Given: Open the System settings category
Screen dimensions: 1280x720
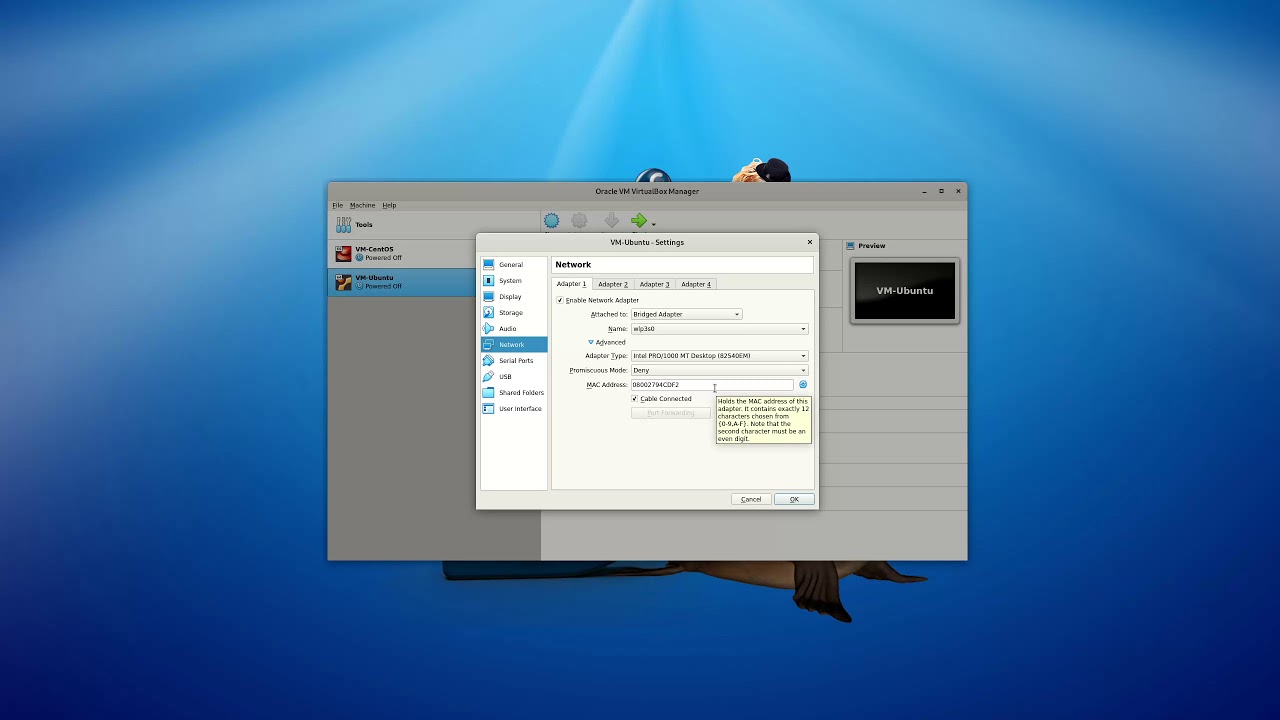Looking at the screenshot, I should (513, 281).
